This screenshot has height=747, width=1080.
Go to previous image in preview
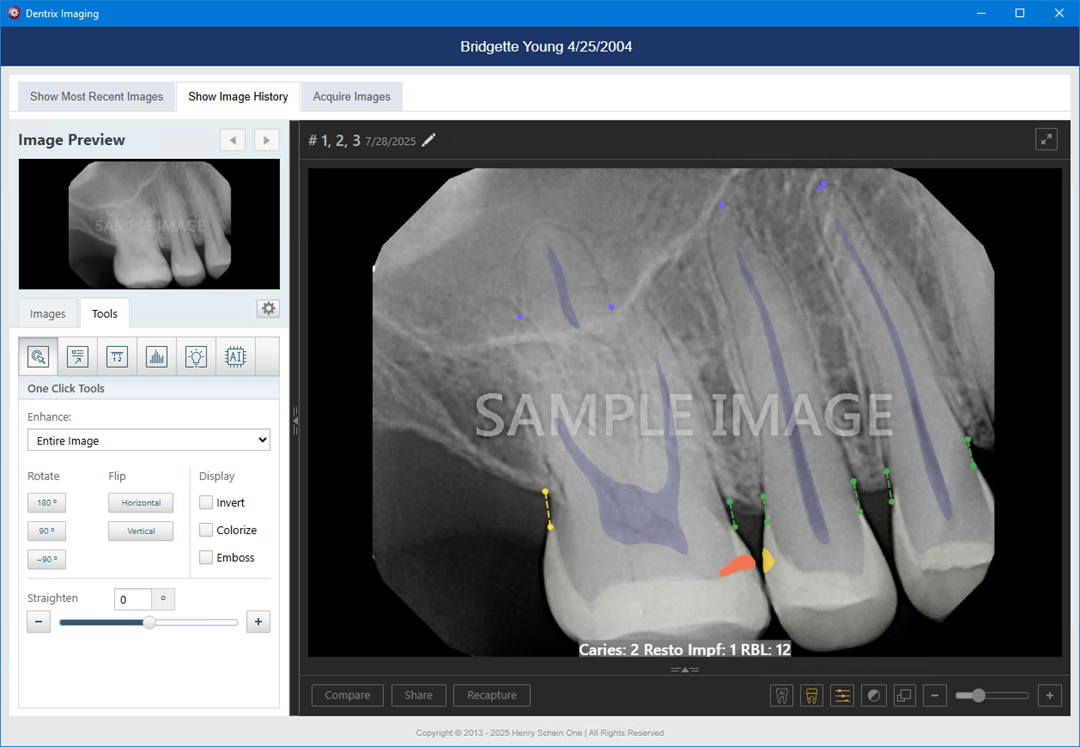(233, 140)
